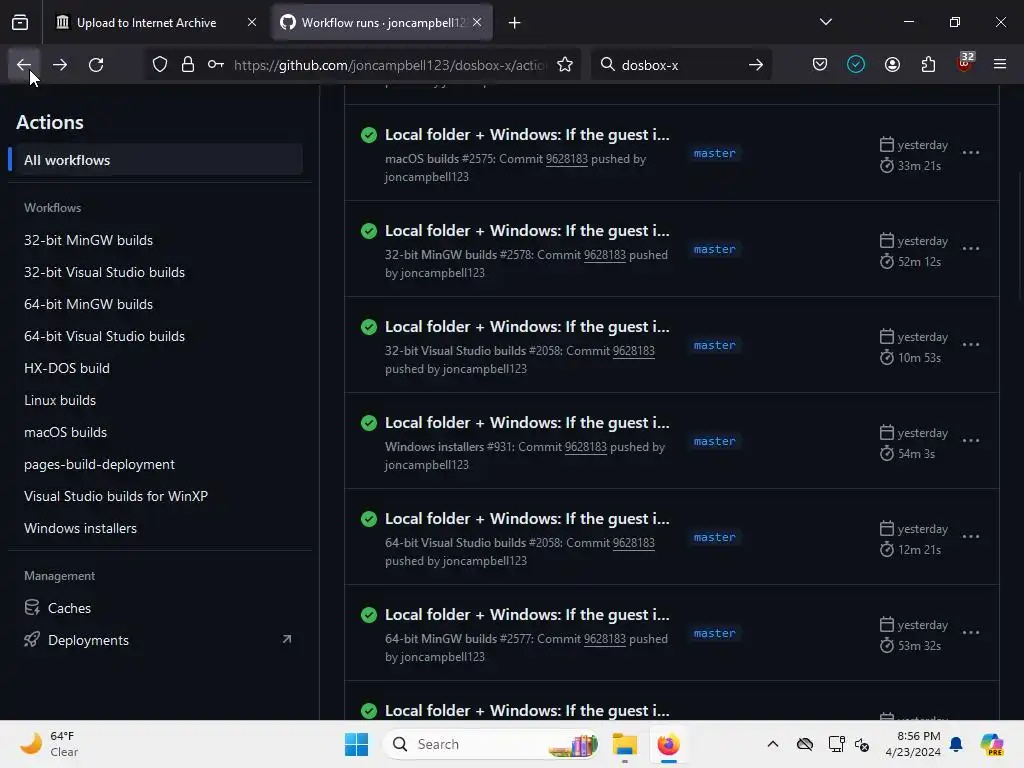Bookmark this page with the star icon

pos(565,64)
